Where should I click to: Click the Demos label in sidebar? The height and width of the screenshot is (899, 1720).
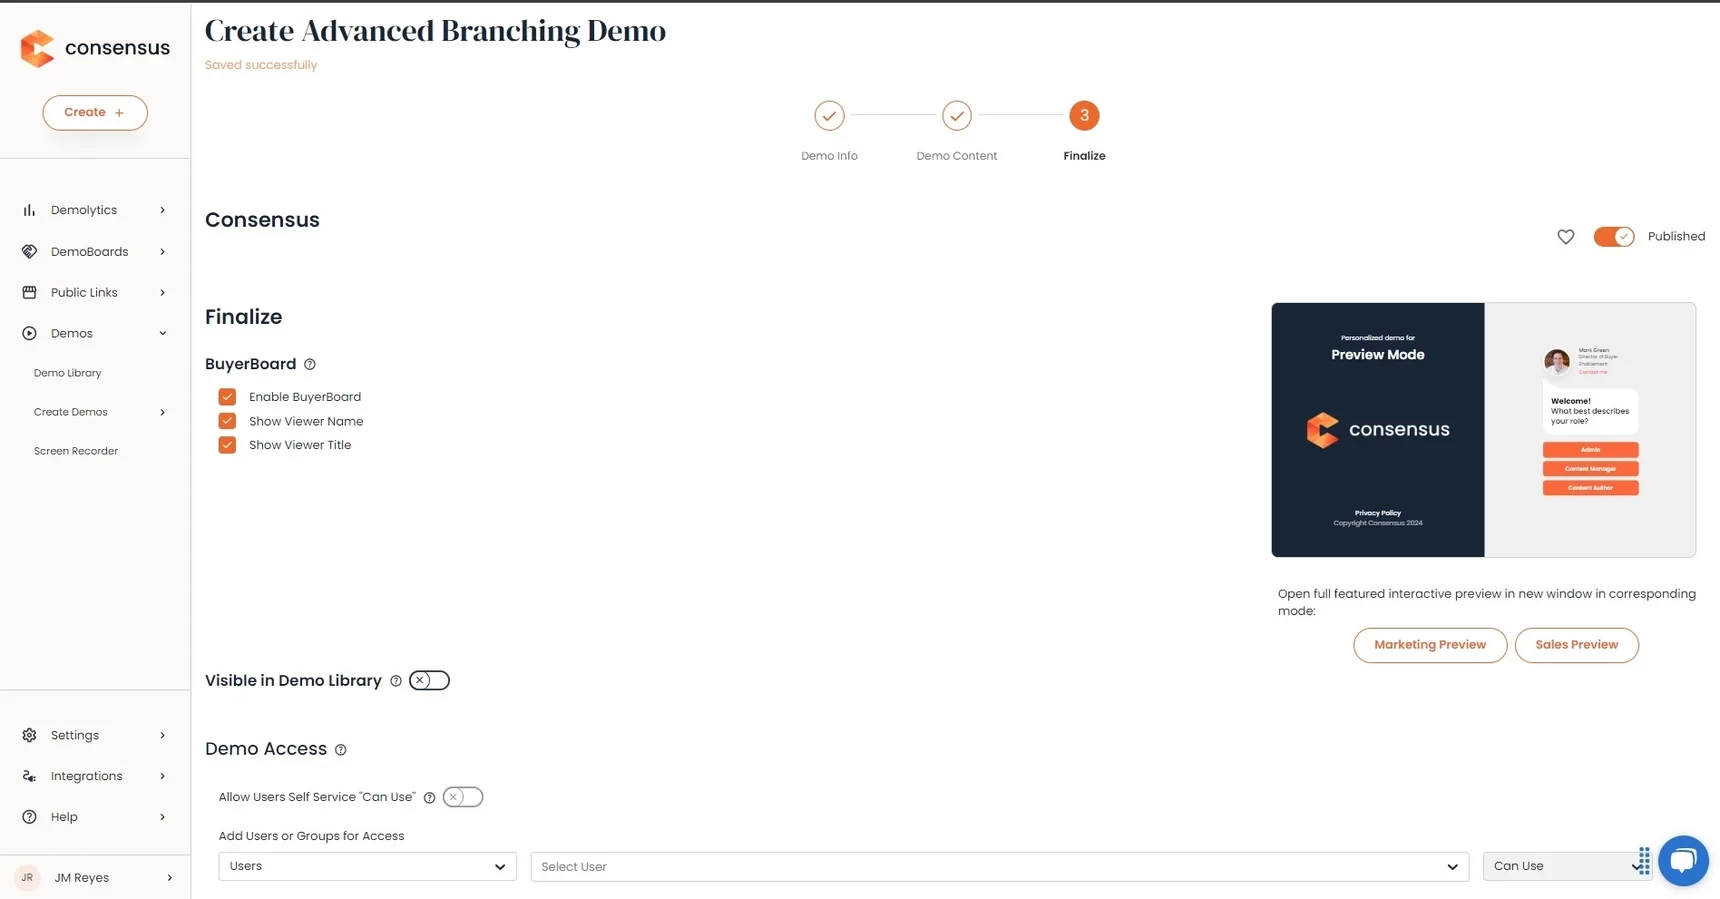pos(72,334)
